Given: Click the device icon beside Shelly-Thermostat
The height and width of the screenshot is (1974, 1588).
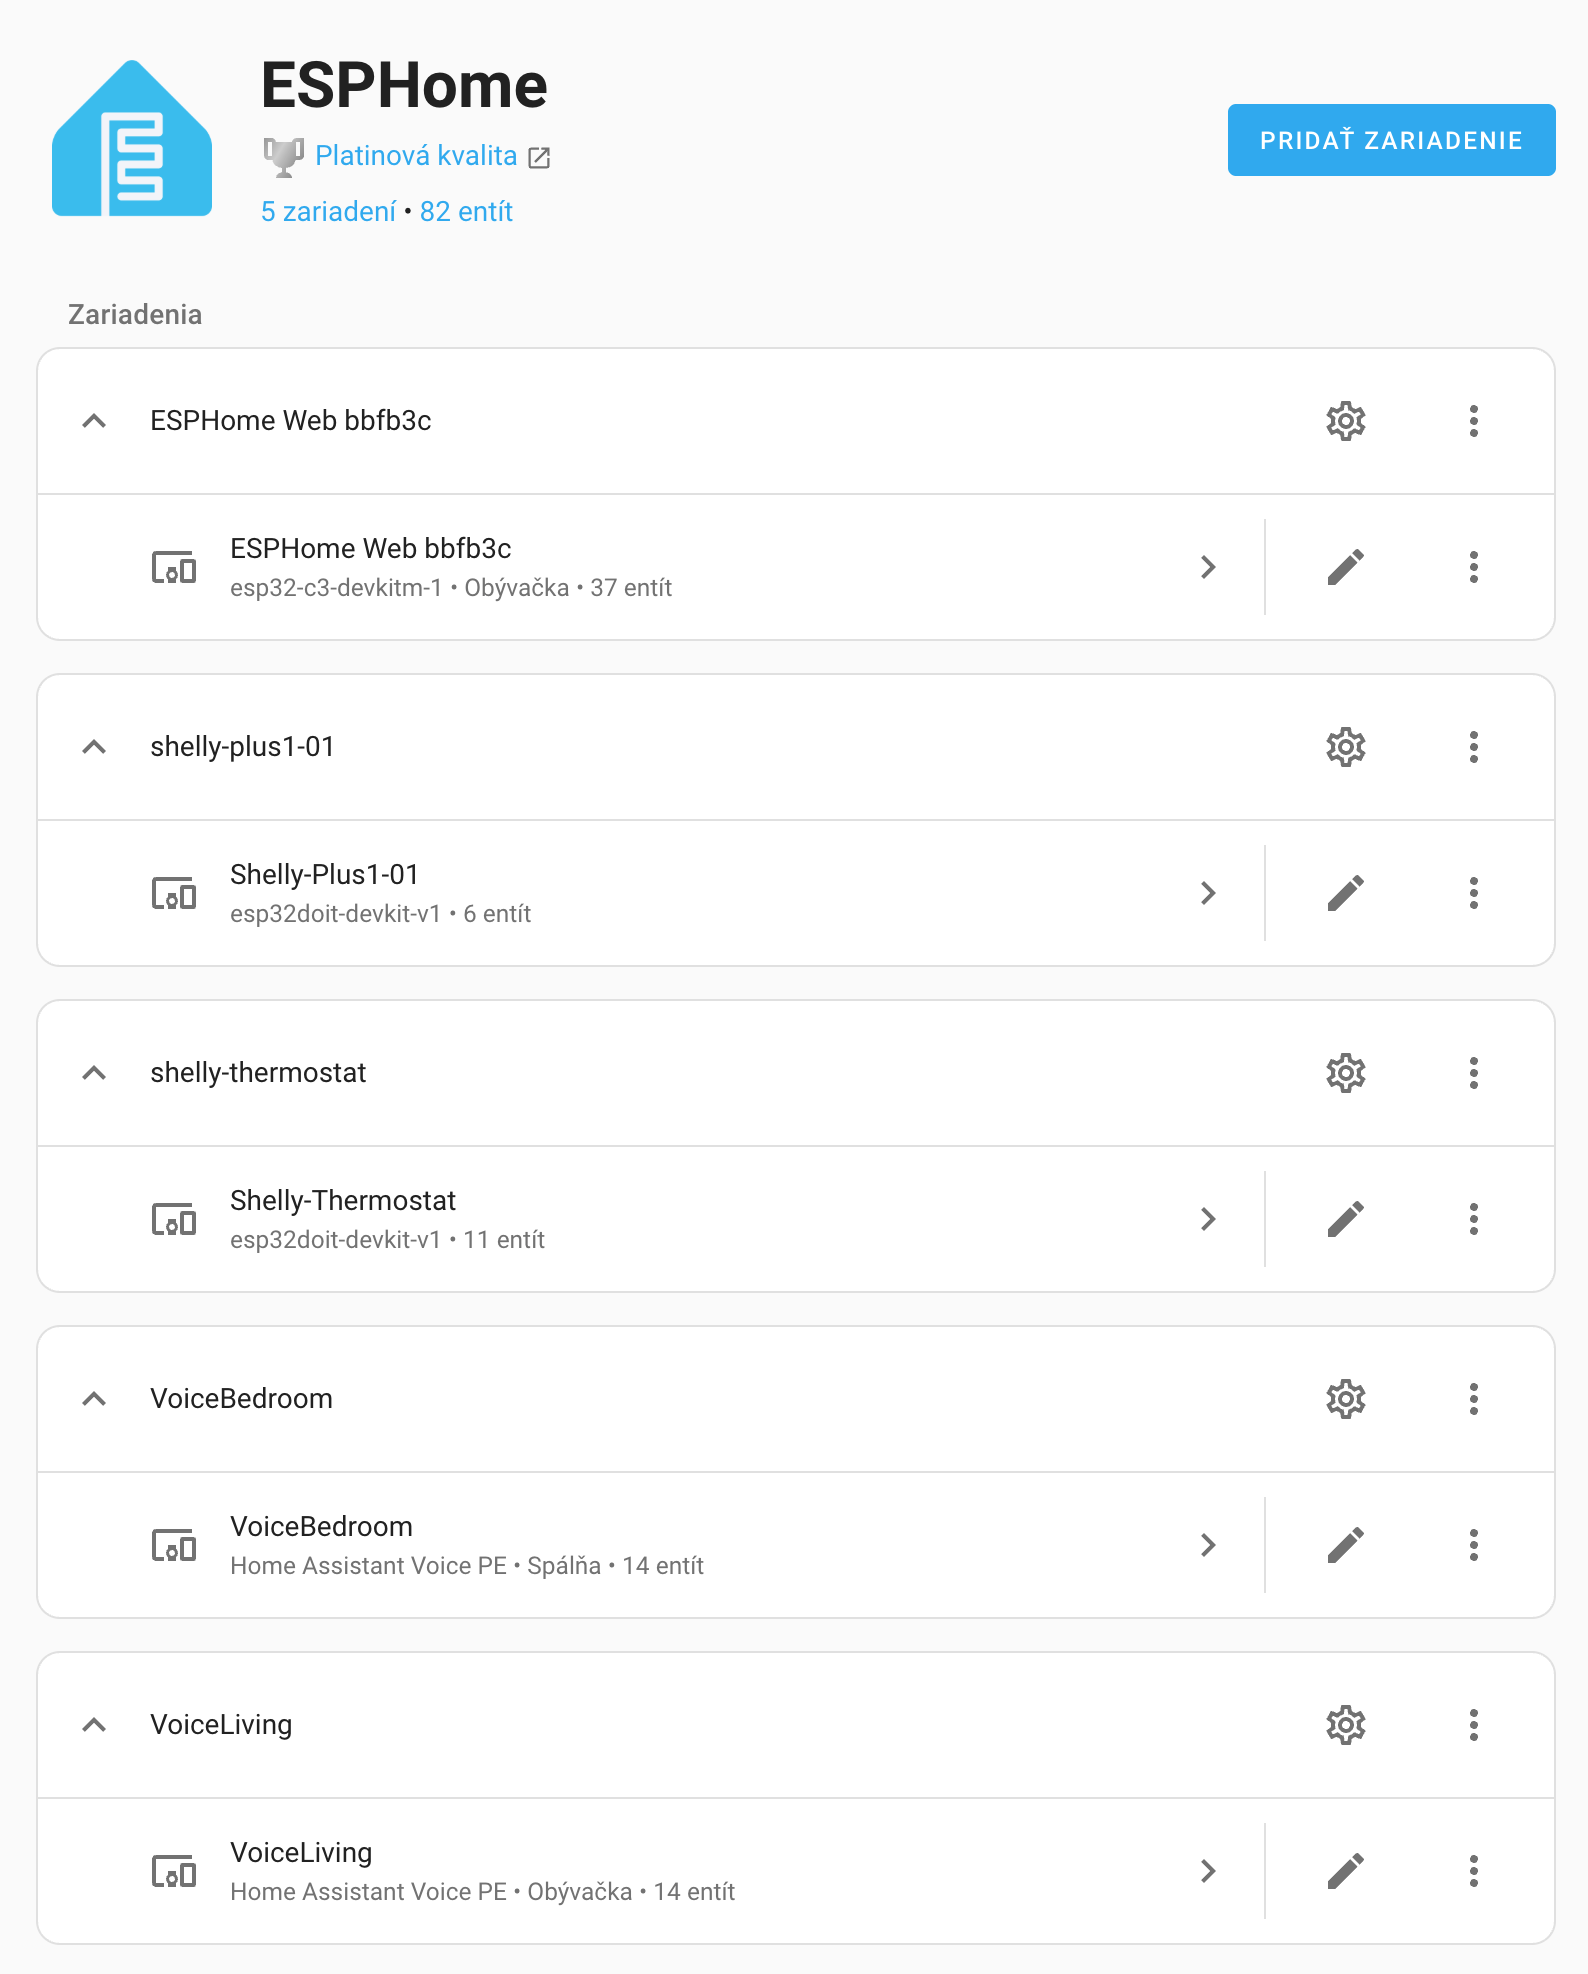Looking at the screenshot, I should click(174, 1219).
